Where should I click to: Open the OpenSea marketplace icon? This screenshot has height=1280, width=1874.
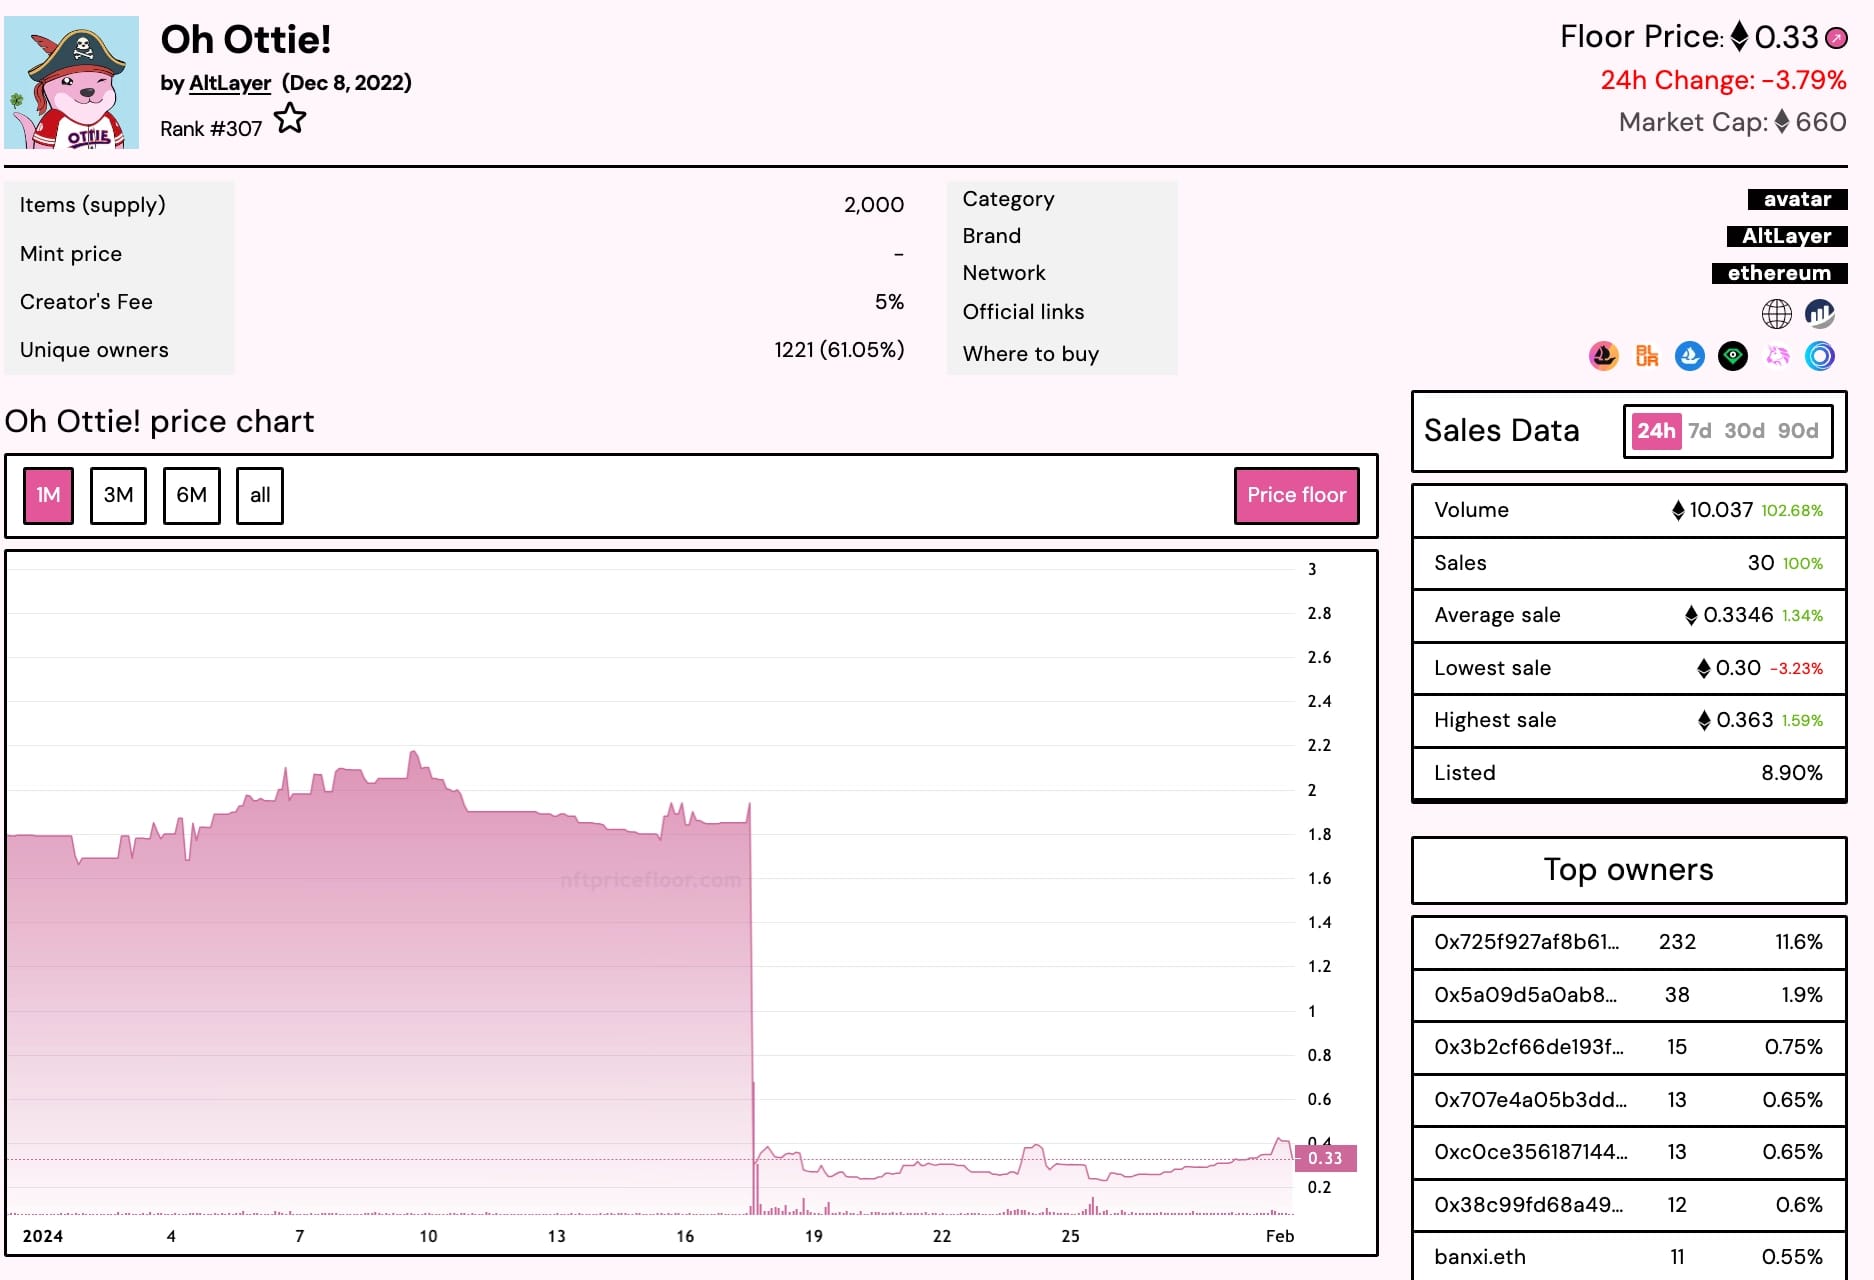(1603, 356)
